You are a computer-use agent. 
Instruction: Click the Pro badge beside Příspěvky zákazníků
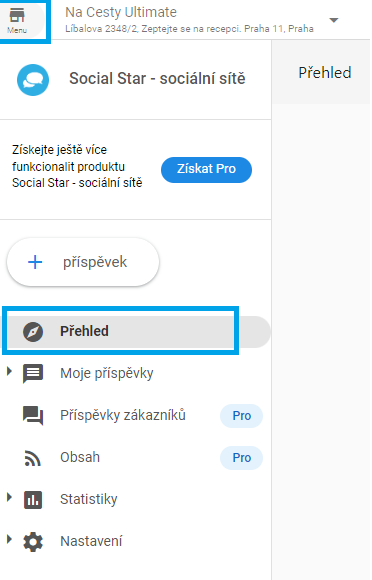tap(241, 416)
